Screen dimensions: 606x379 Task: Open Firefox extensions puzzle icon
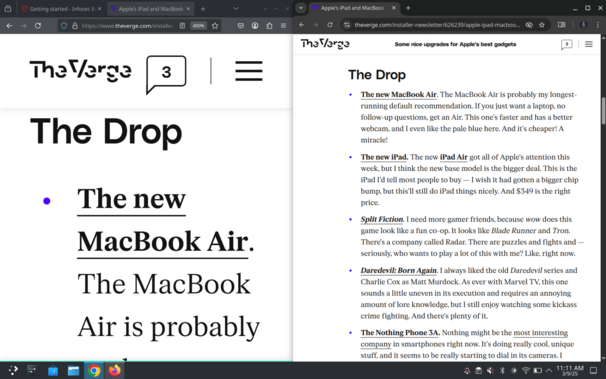coord(269,25)
